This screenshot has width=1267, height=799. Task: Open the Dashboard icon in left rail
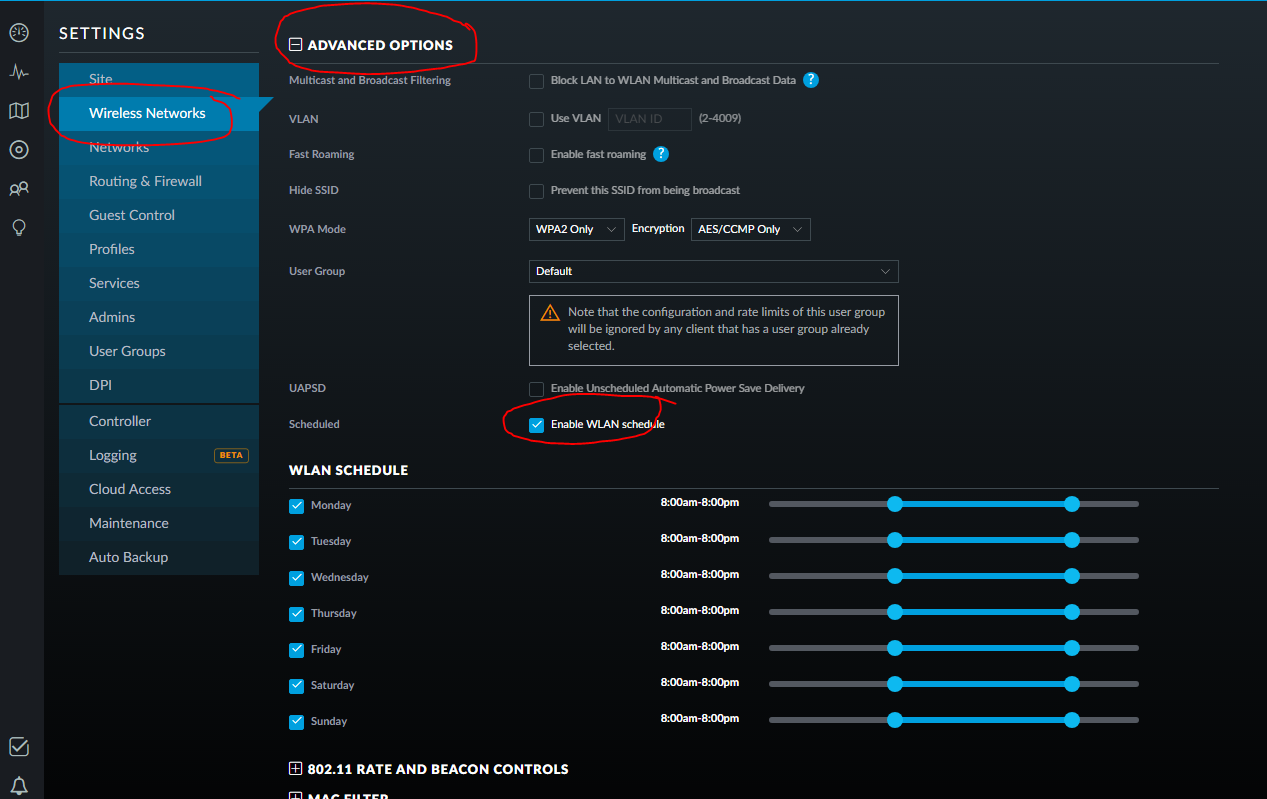(19, 33)
